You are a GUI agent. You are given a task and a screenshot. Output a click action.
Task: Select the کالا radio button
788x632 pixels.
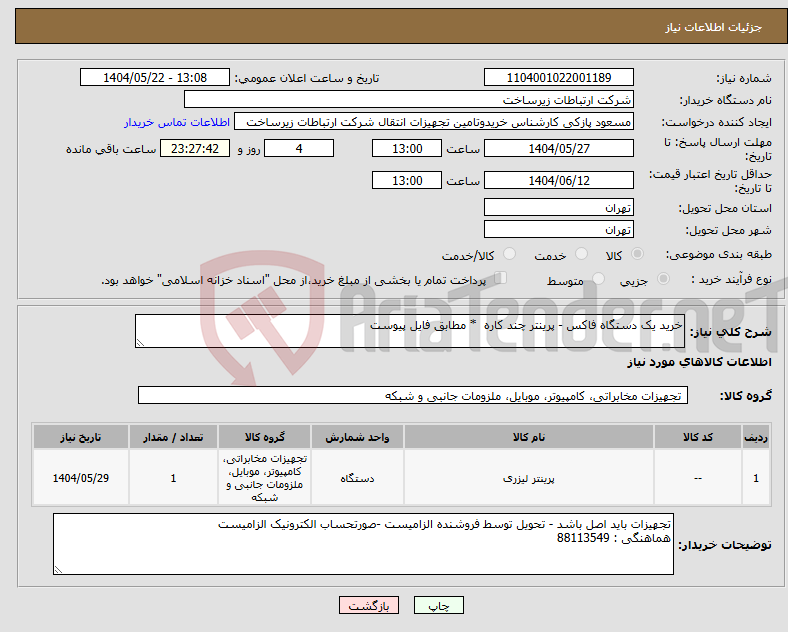coord(637,254)
